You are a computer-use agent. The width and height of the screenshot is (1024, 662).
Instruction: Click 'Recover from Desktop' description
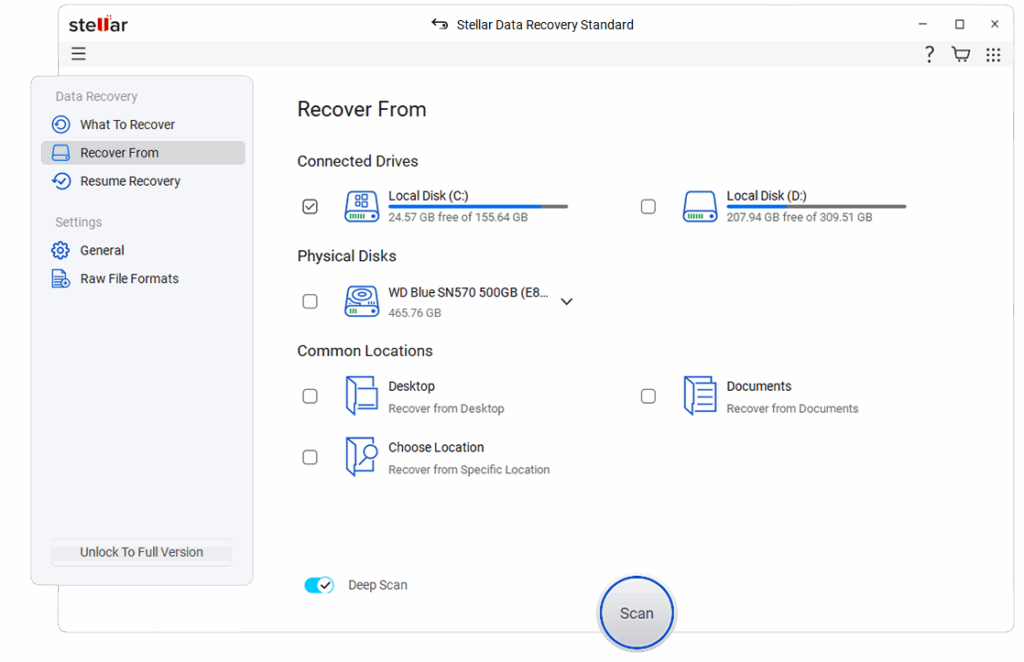446,409
